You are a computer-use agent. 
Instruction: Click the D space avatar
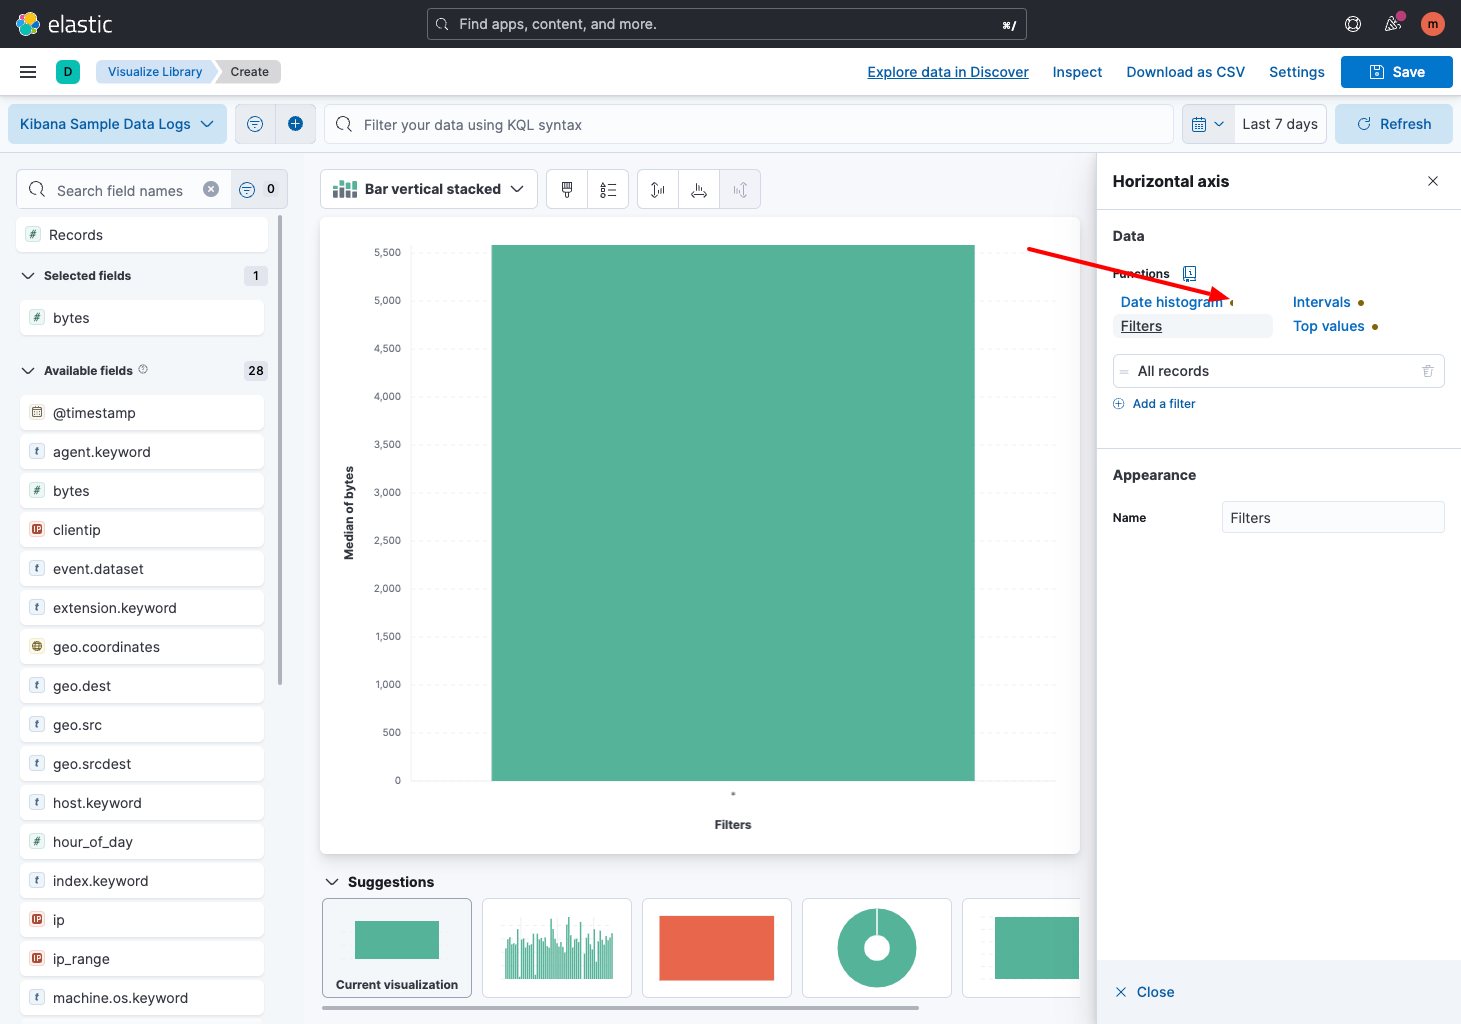[x=68, y=72]
